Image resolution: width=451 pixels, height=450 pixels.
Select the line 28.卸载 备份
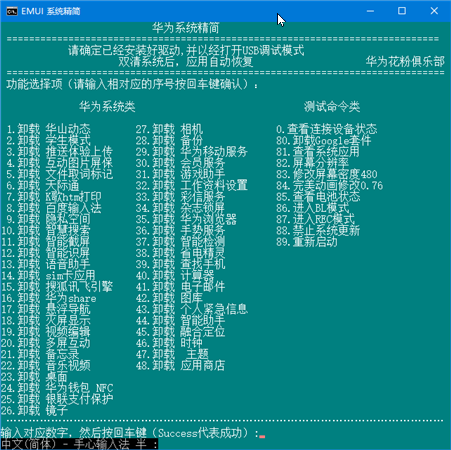[169, 140]
